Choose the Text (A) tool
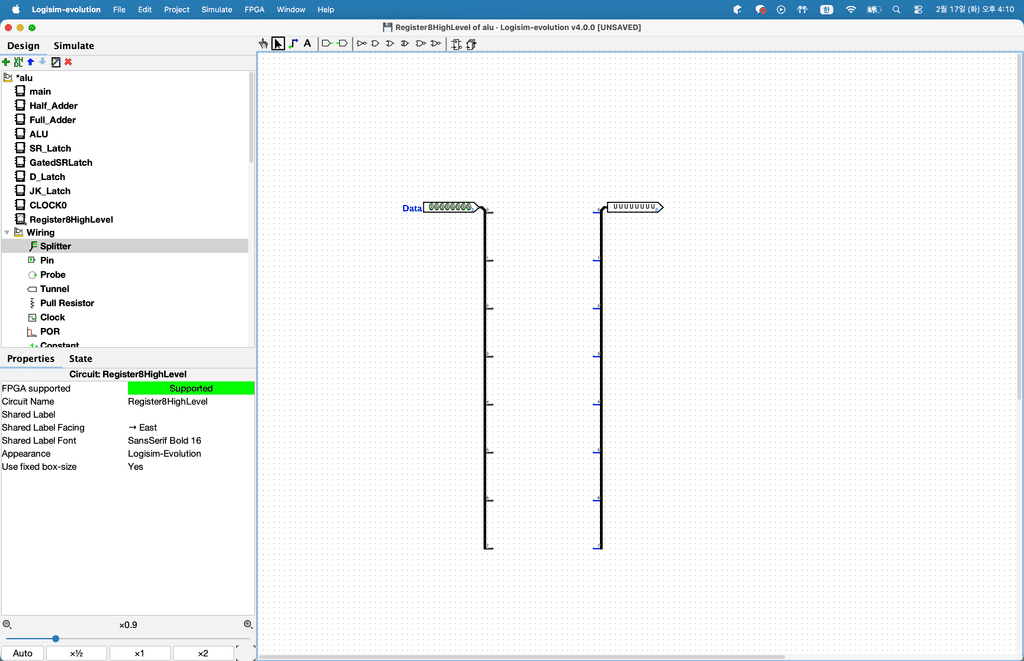The height and width of the screenshot is (661, 1024). pos(307,44)
